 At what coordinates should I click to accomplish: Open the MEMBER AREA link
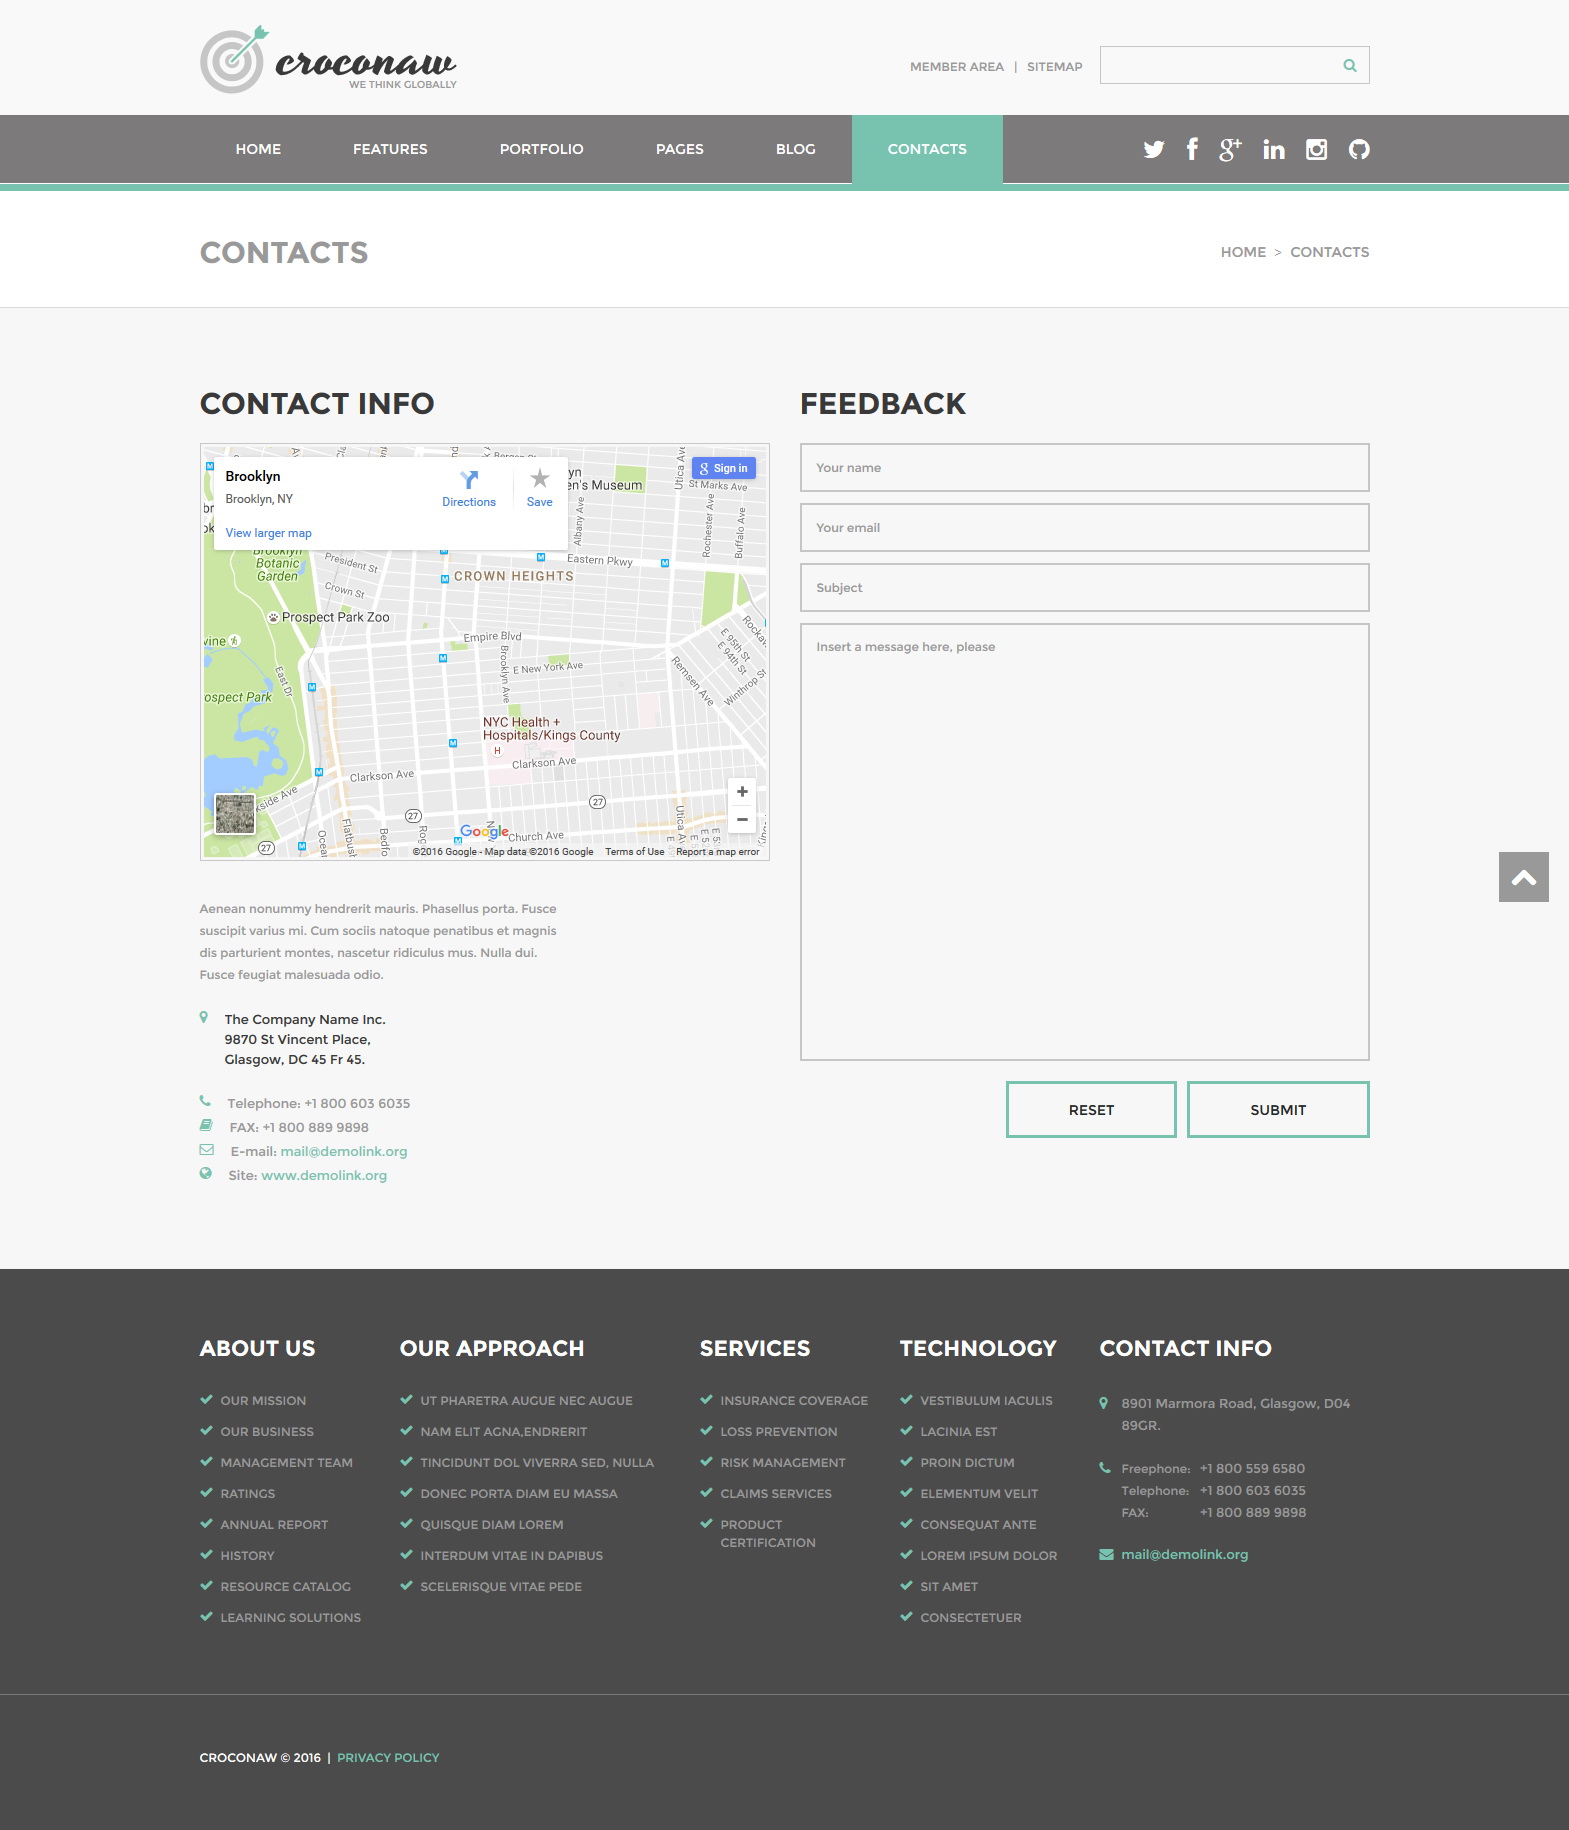click(x=957, y=67)
